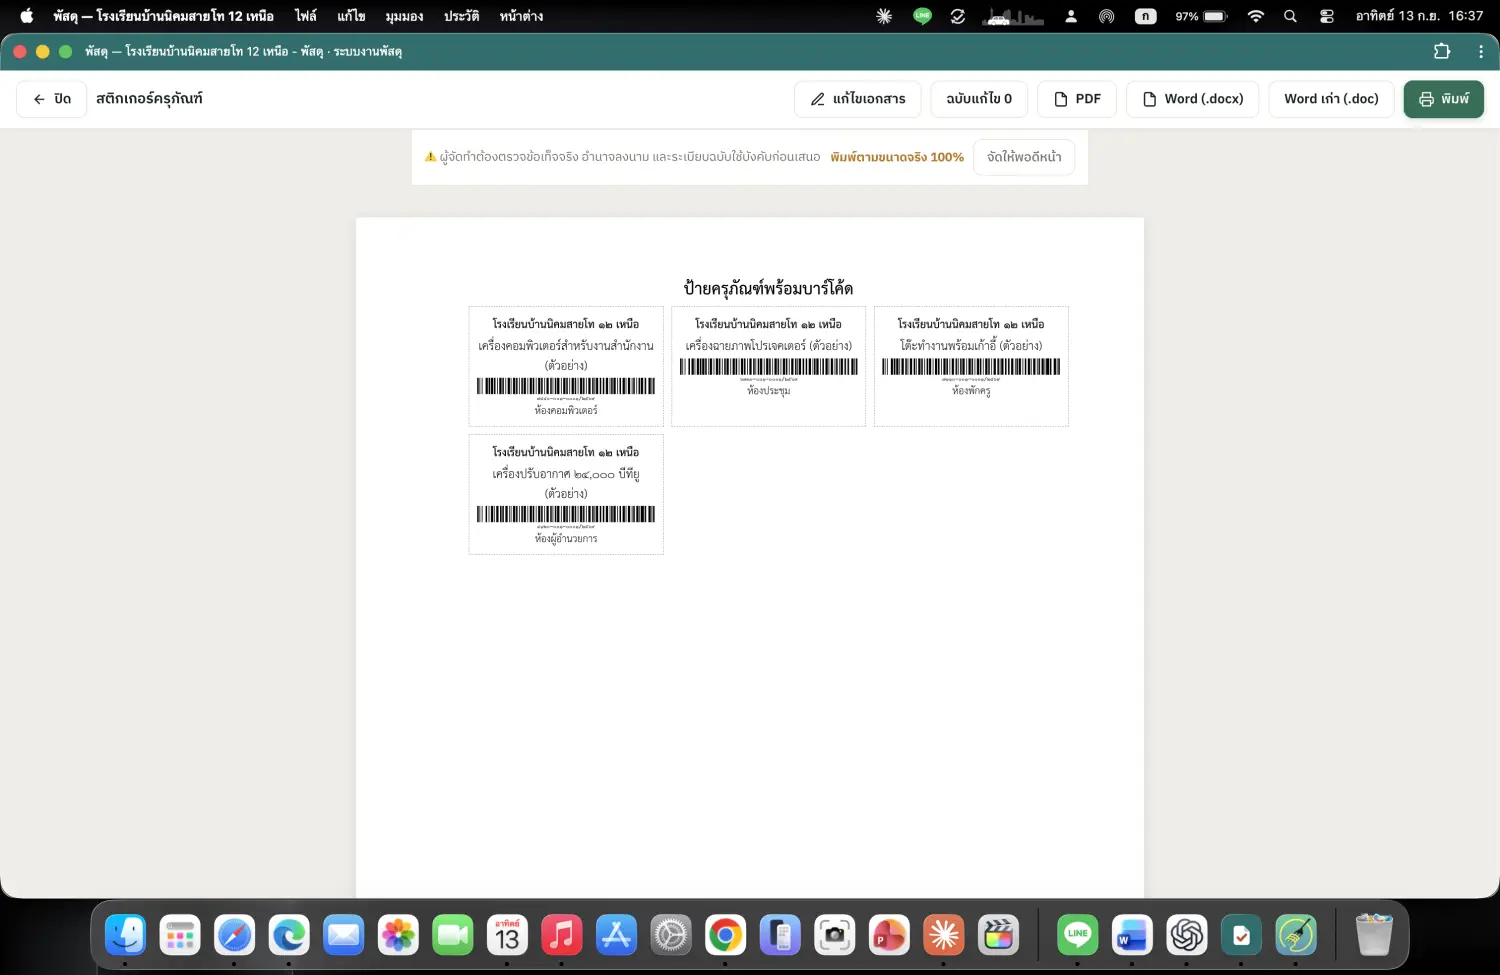Open the ฉบับแก้ไข 0 revisions button
The height and width of the screenshot is (975, 1500).
979,99
